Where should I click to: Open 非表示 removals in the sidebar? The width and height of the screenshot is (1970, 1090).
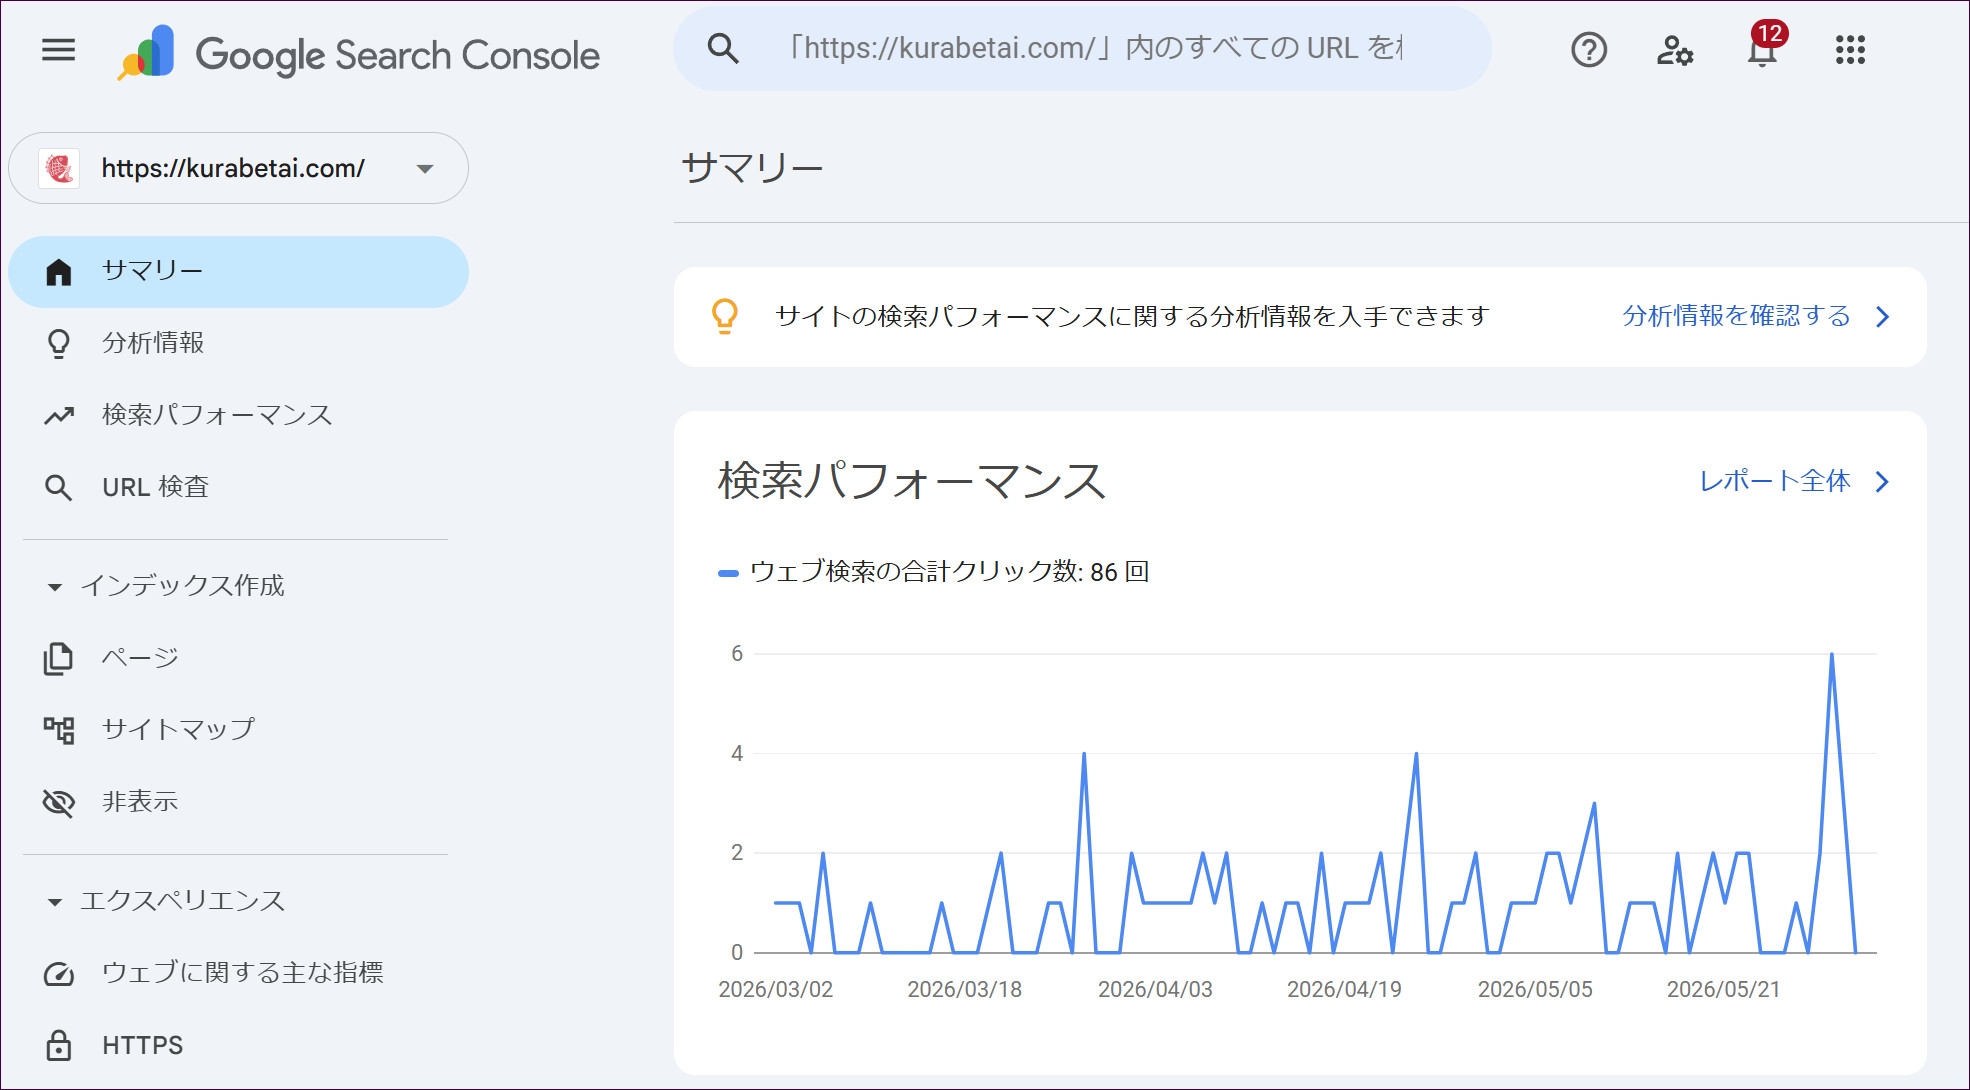click(x=238, y=802)
